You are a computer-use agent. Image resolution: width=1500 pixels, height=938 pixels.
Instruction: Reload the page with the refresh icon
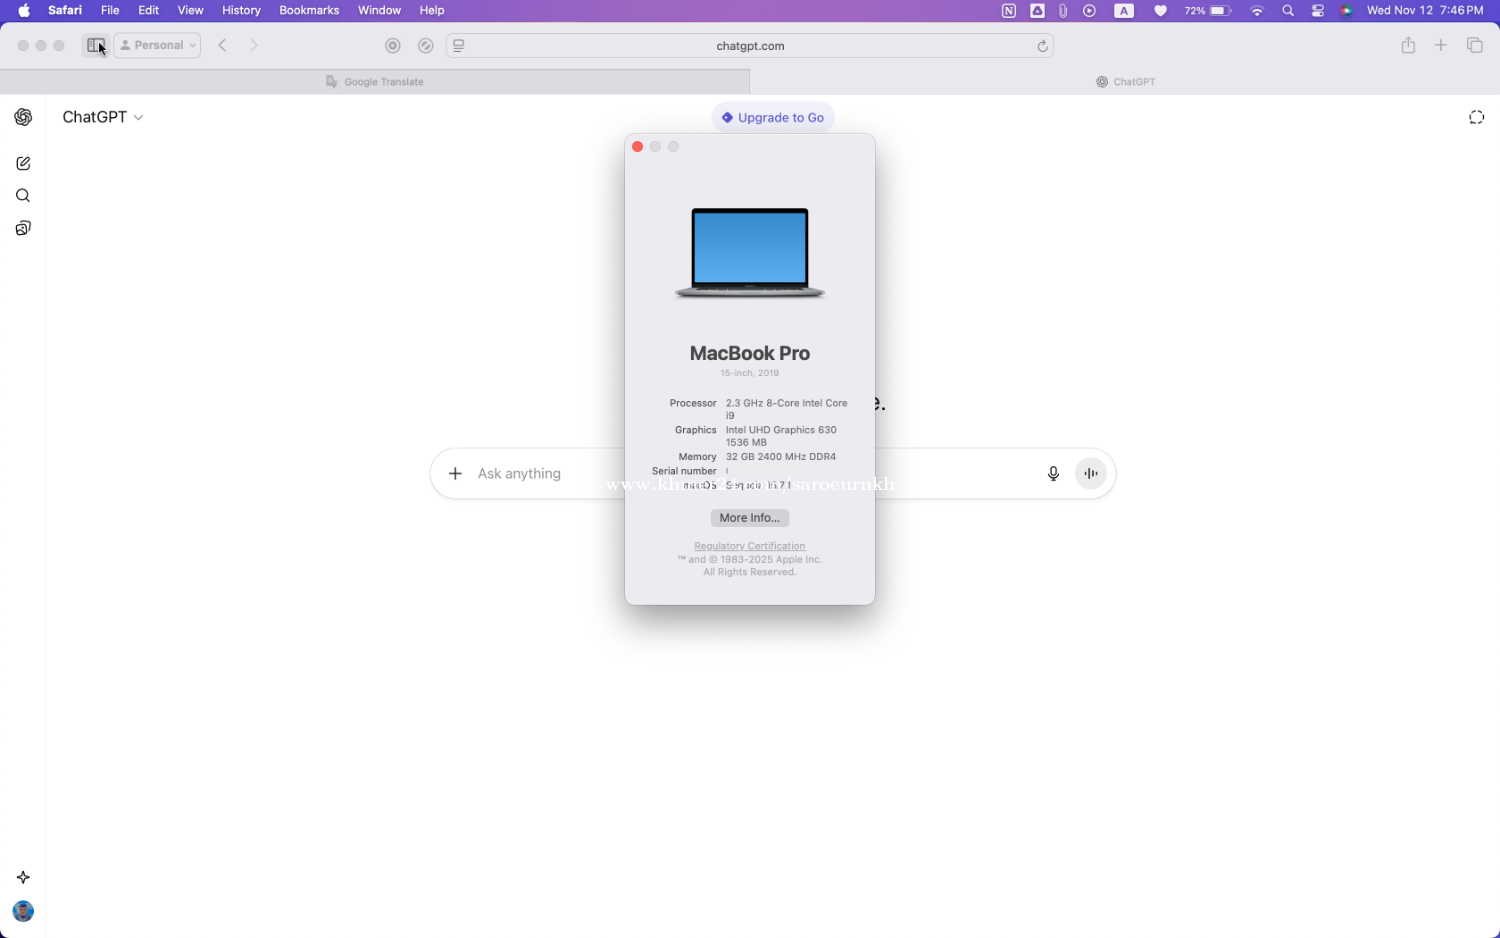1042,46
